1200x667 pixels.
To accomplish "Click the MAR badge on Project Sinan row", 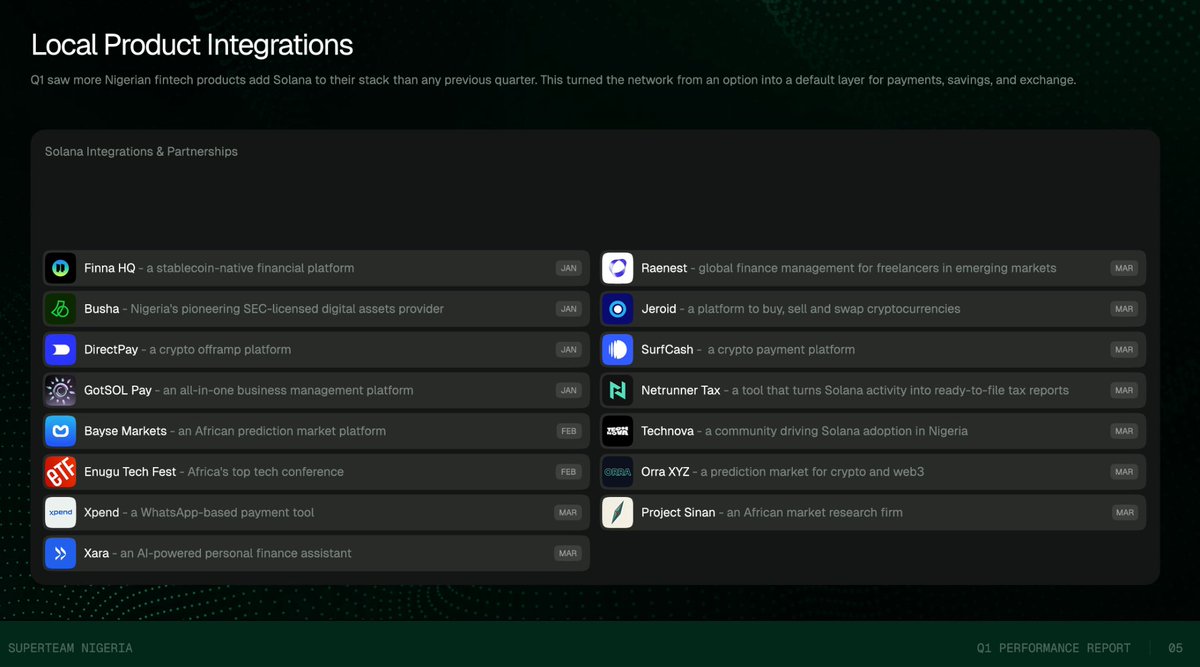I will [1124, 512].
